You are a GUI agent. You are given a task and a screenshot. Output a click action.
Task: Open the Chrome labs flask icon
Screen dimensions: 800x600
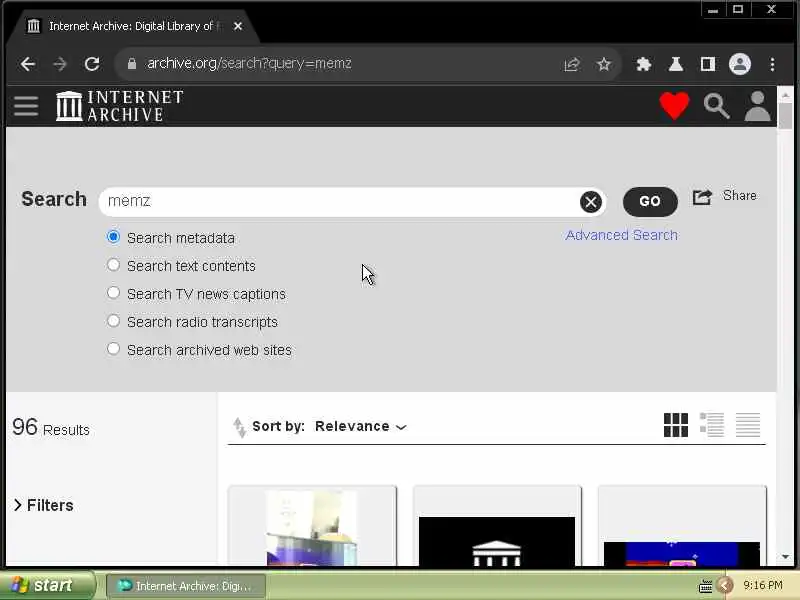pos(676,64)
